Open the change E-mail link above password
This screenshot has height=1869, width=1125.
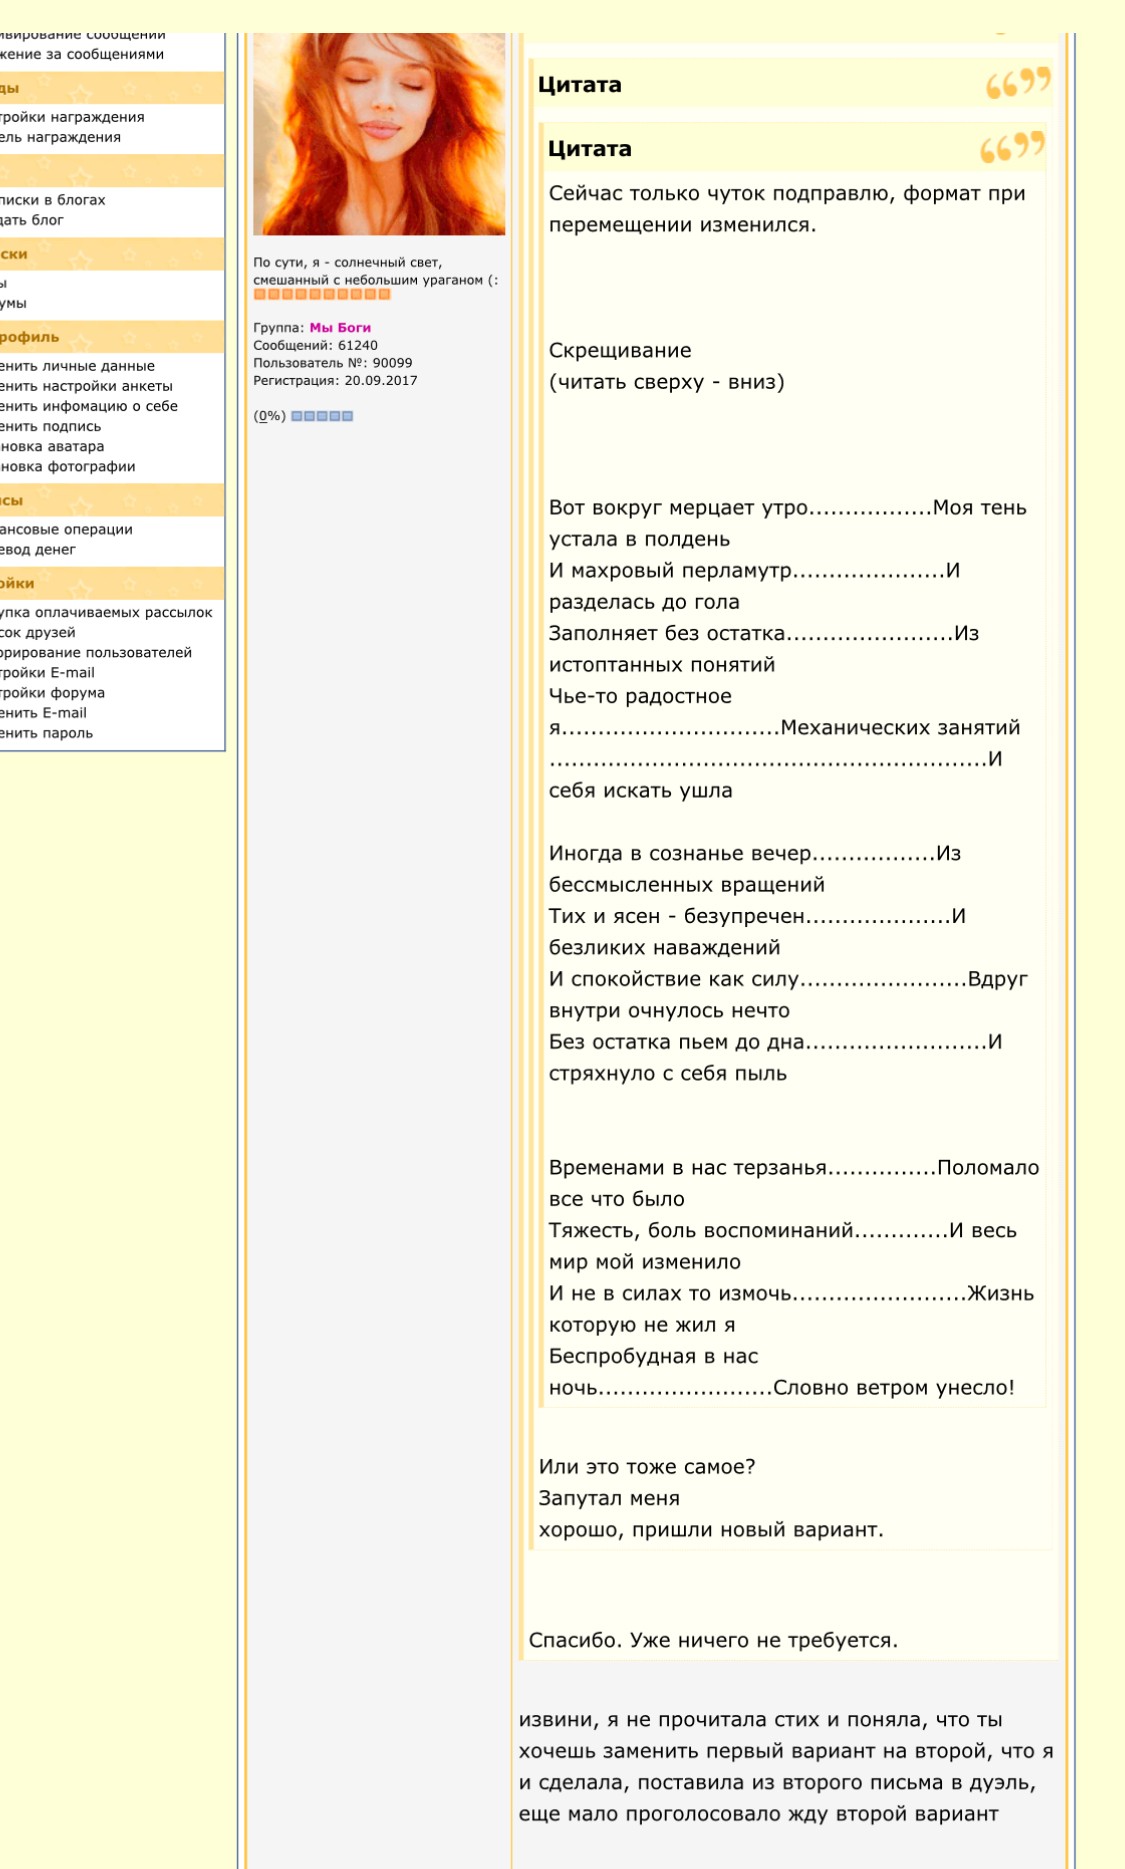point(43,712)
